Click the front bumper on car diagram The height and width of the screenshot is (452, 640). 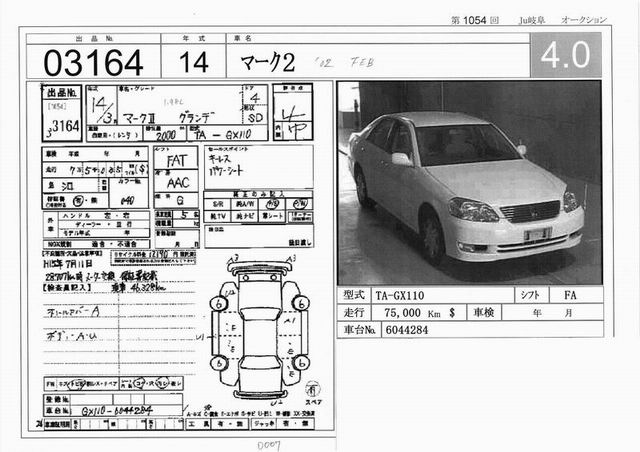pos(261,268)
